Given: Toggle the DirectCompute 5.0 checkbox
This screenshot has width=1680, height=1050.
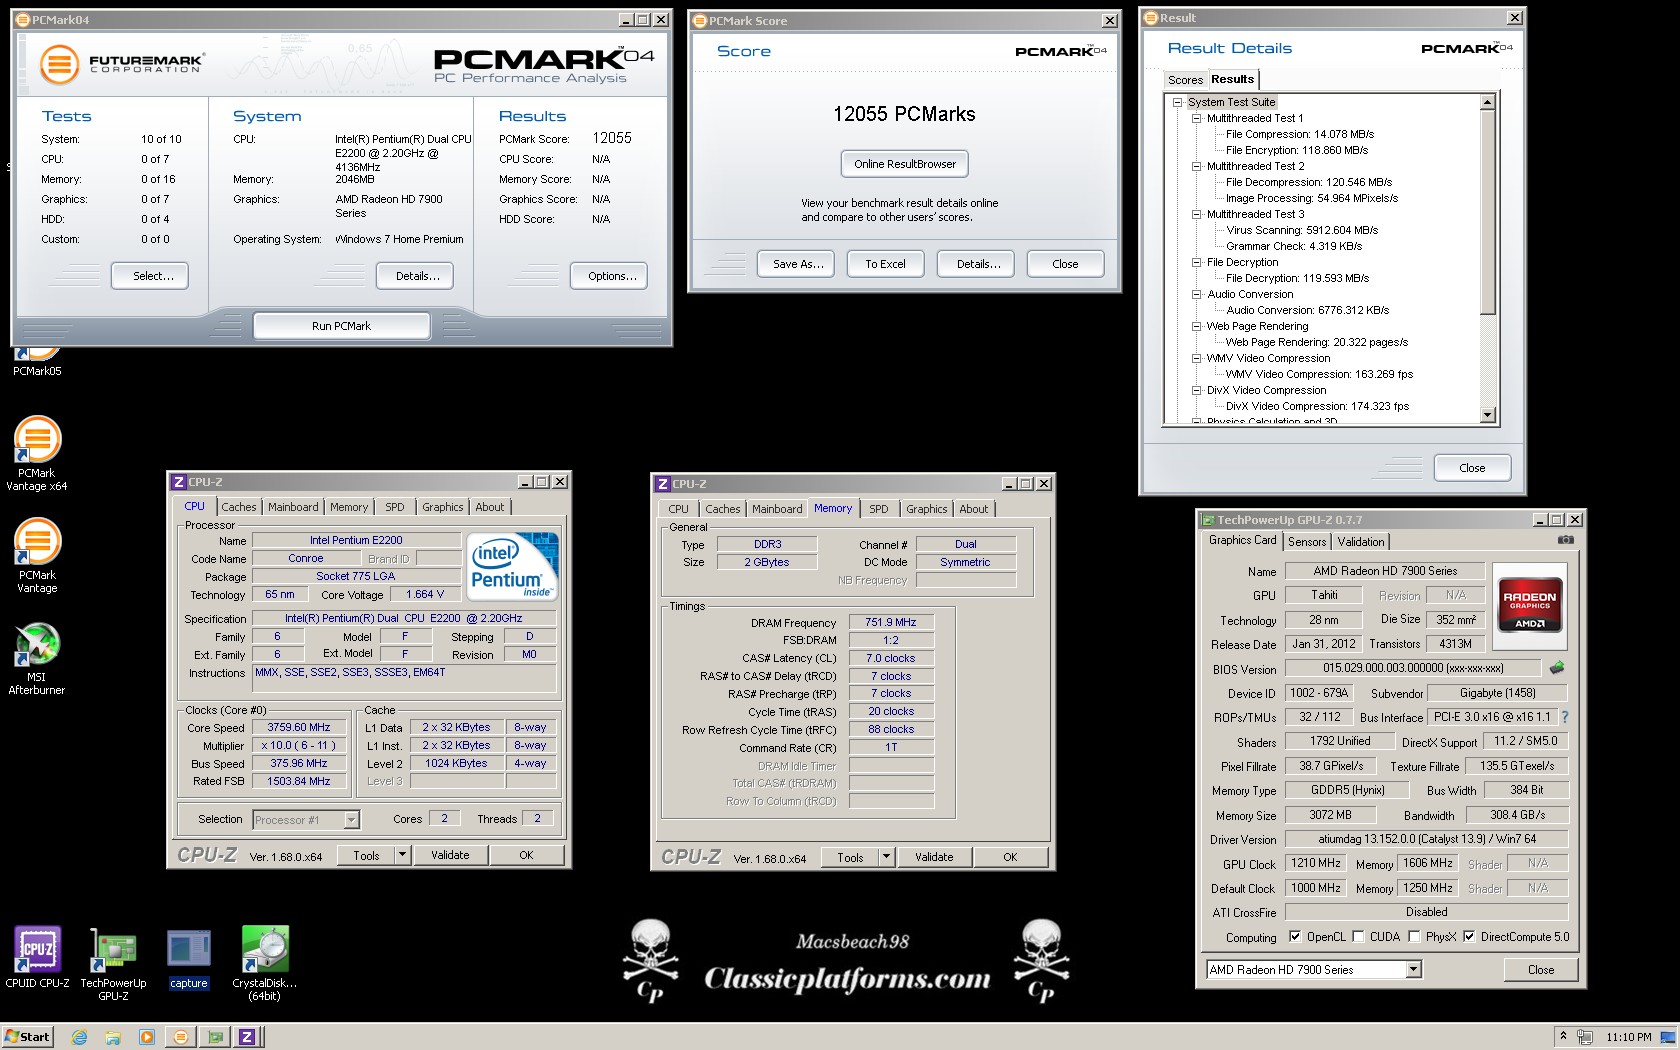Looking at the screenshot, I should click(x=1469, y=937).
